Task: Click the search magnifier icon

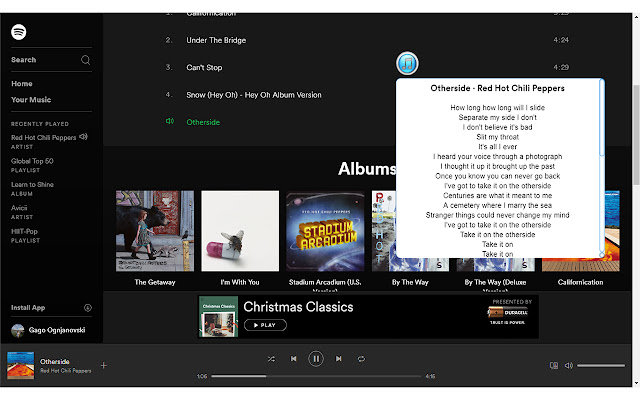Action: tap(85, 60)
